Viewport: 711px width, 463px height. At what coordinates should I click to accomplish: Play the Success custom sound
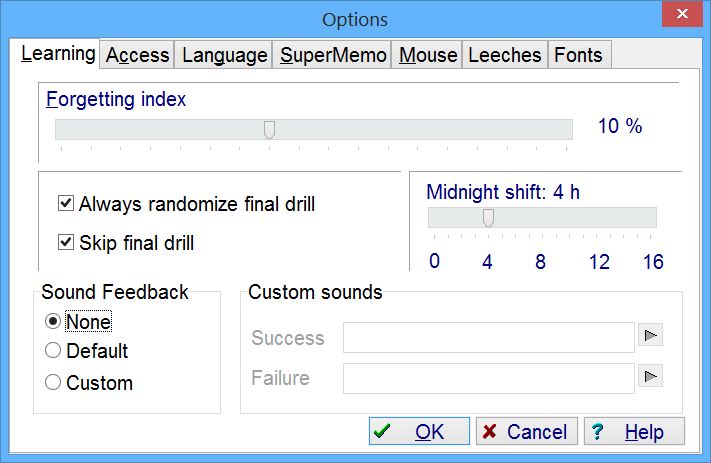pos(651,337)
